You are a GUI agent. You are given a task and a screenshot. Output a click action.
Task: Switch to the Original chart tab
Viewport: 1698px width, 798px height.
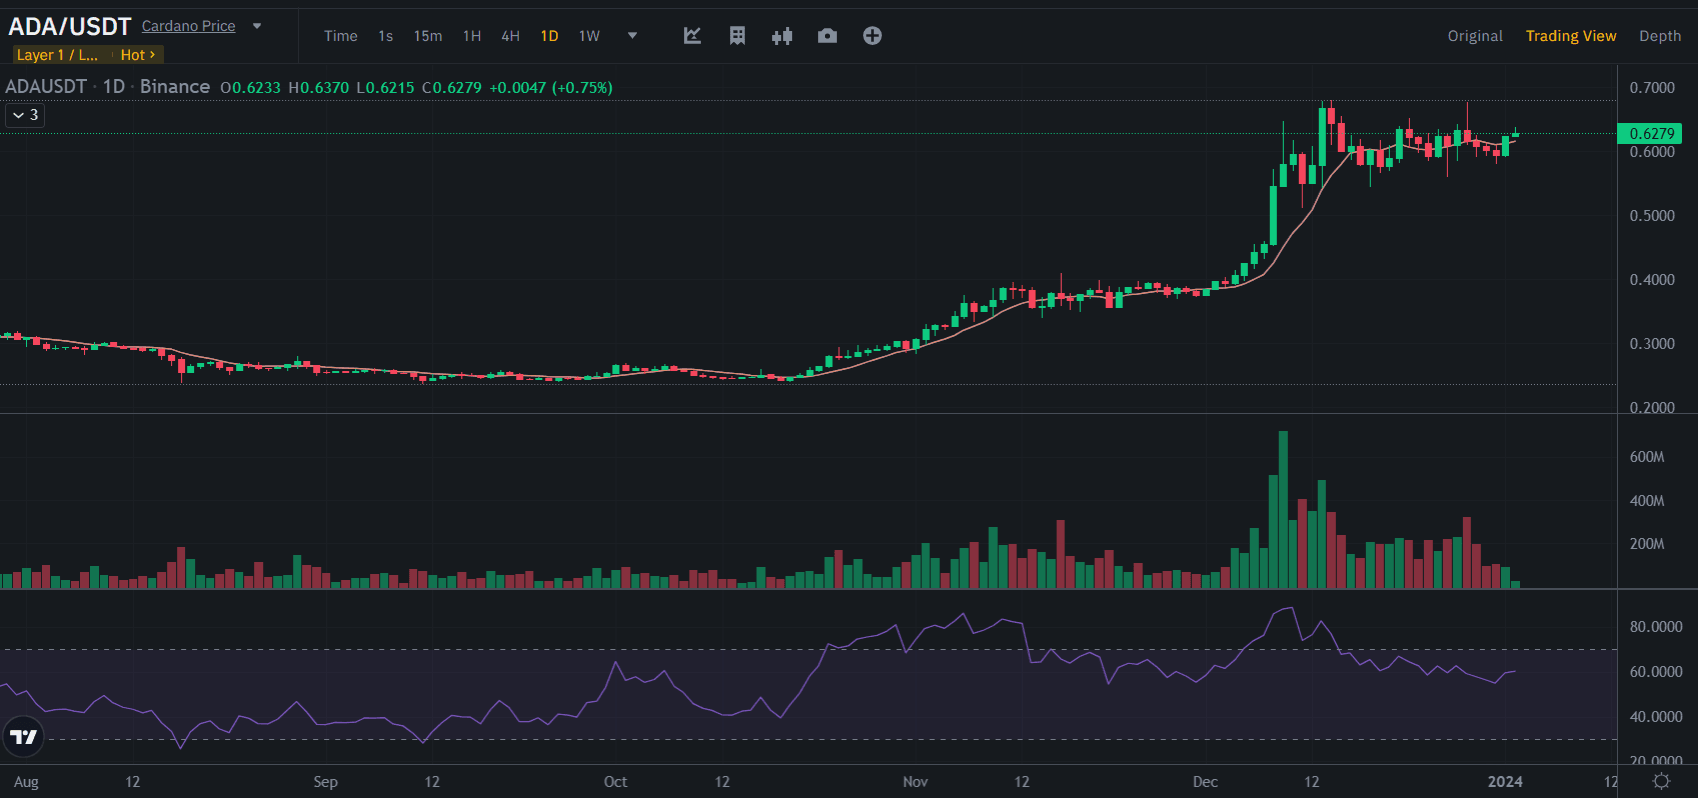tap(1474, 36)
